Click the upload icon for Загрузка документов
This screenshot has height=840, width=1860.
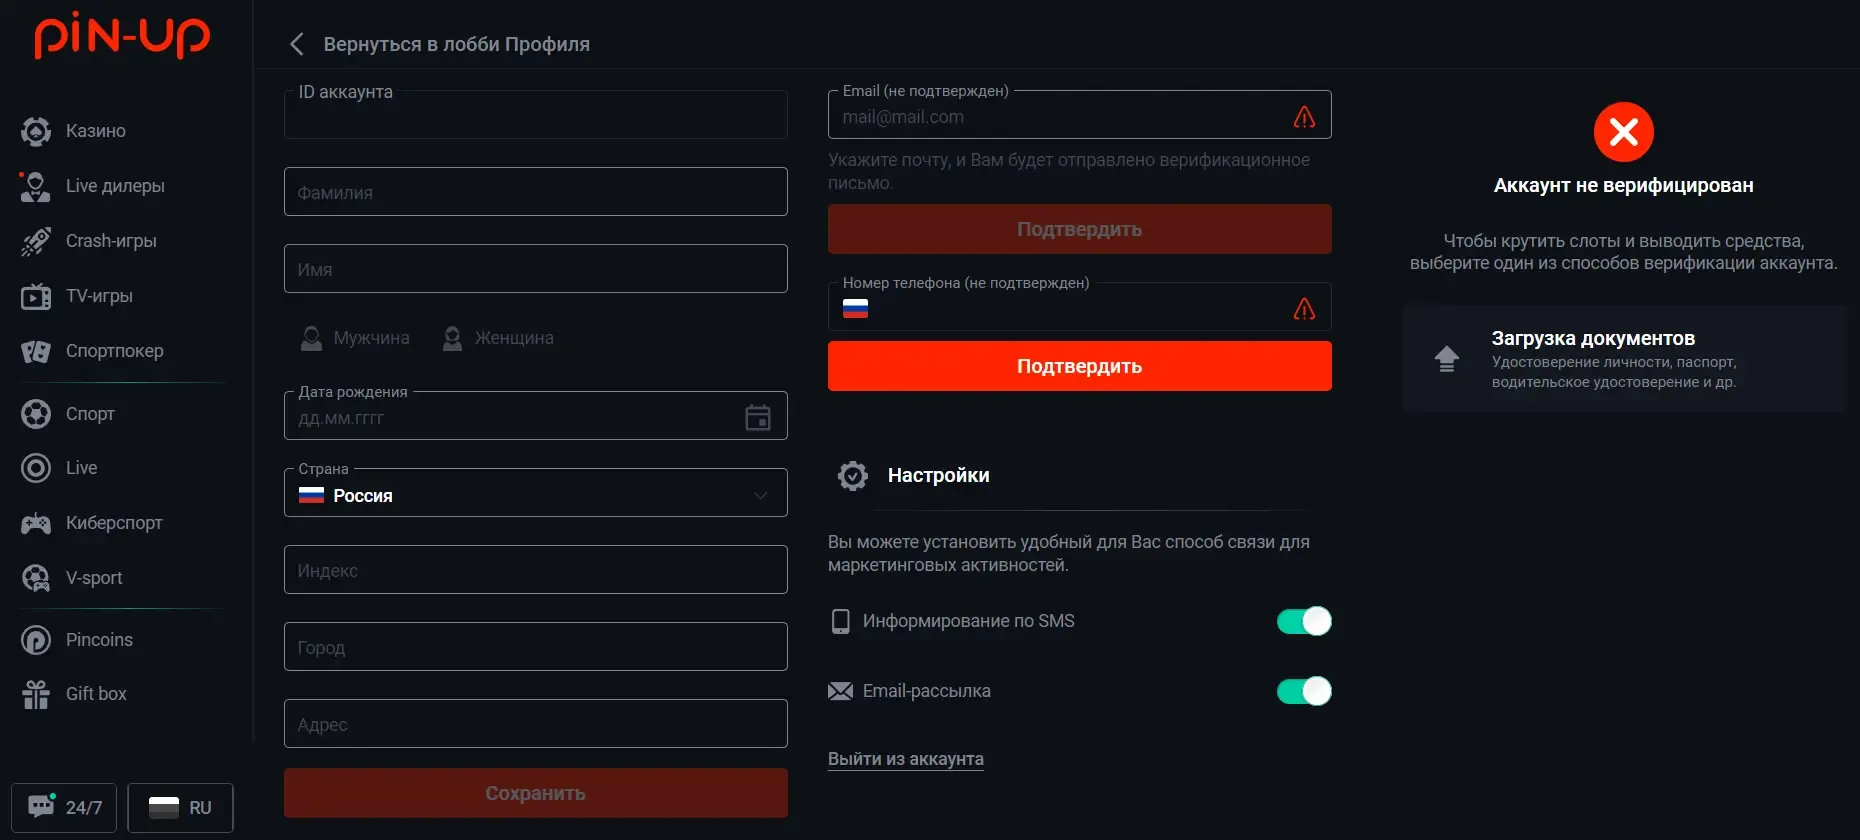[1447, 359]
